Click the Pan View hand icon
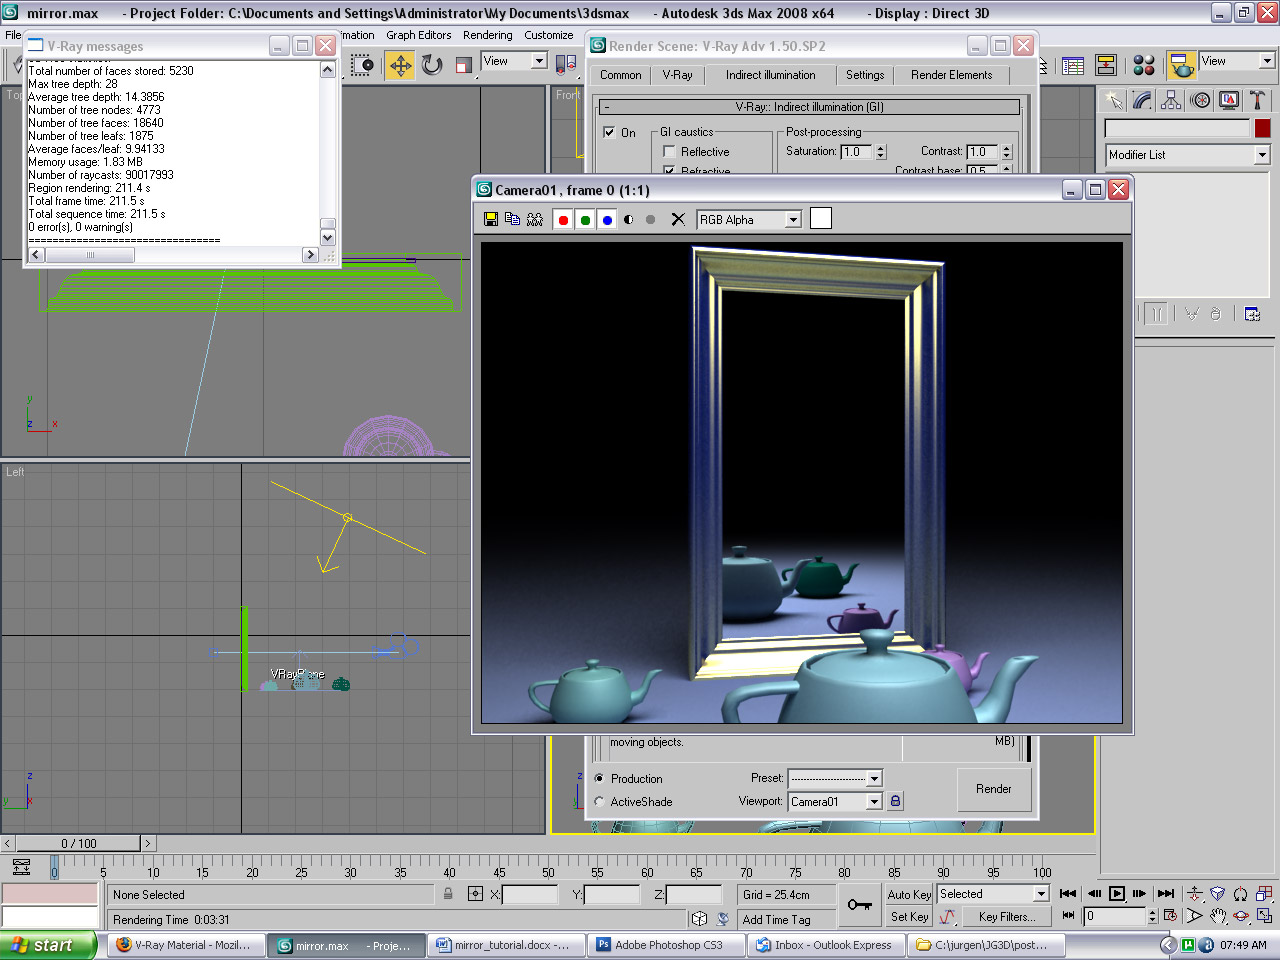The height and width of the screenshot is (960, 1280). (1218, 916)
